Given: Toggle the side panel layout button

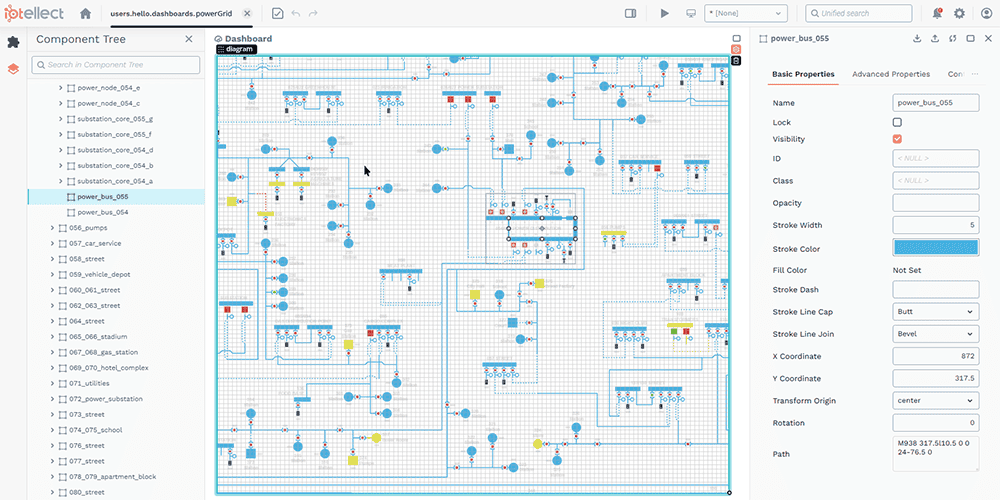Looking at the screenshot, I should tap(630, 14).
